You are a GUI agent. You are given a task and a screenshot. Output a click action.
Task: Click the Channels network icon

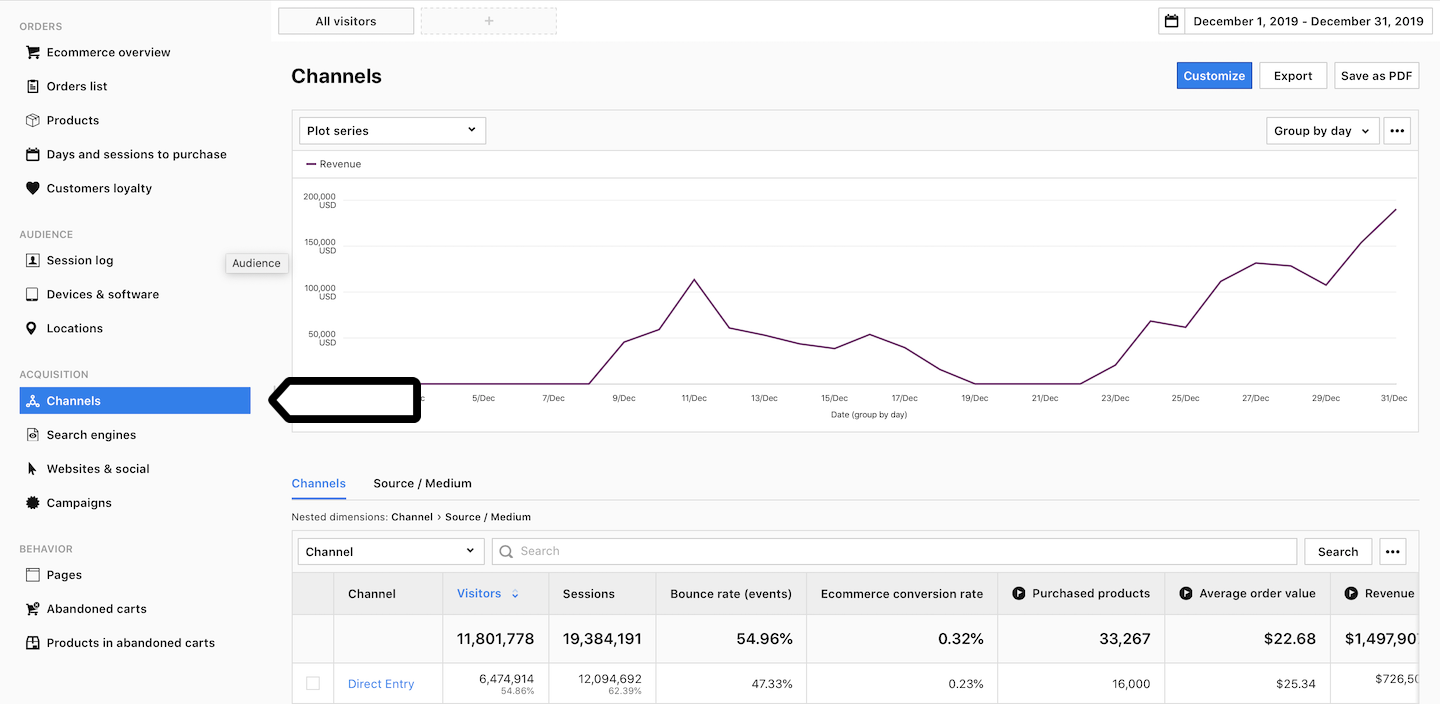pyautogui.click(x=33, y=401)
